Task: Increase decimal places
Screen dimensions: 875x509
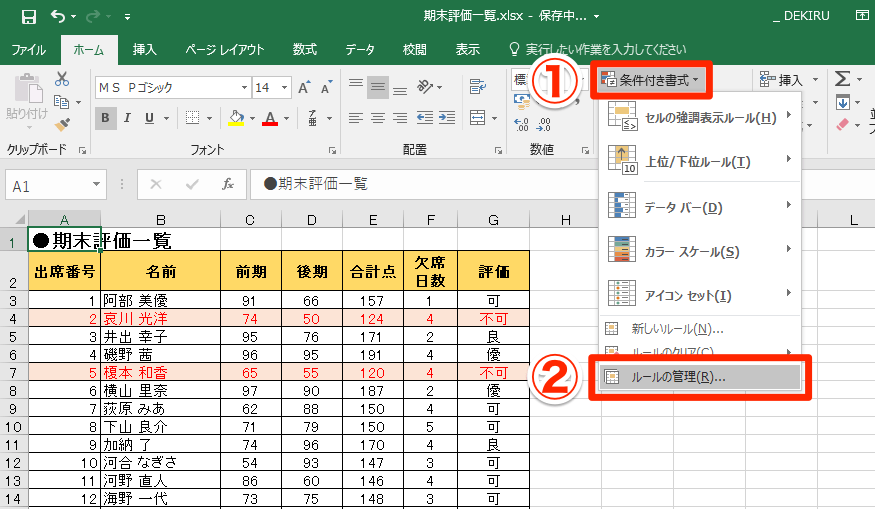Action: (521, 124)
